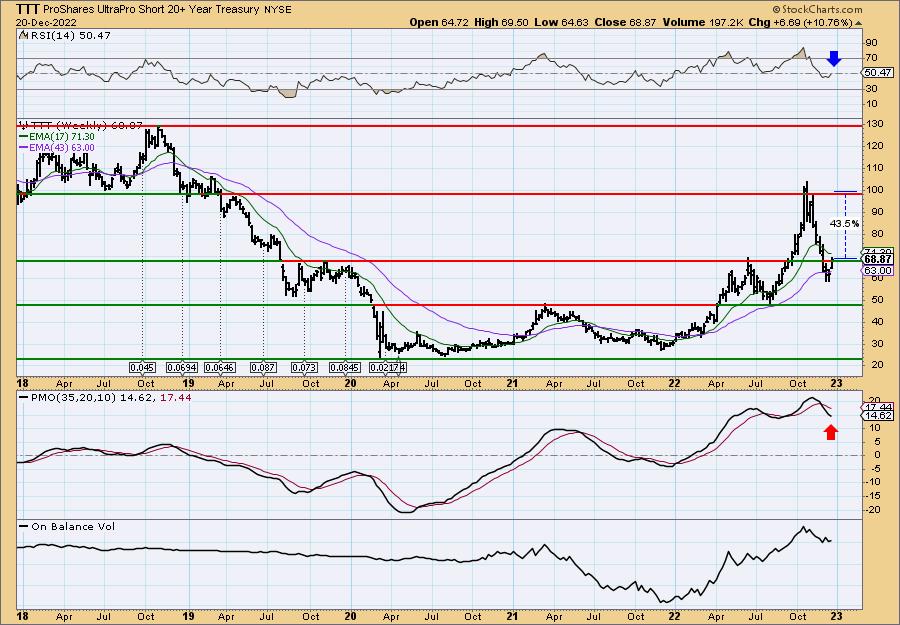Click the 0.0694 cycle label
The height and width of the screenshot is (625, 900).
click(182, 367)
